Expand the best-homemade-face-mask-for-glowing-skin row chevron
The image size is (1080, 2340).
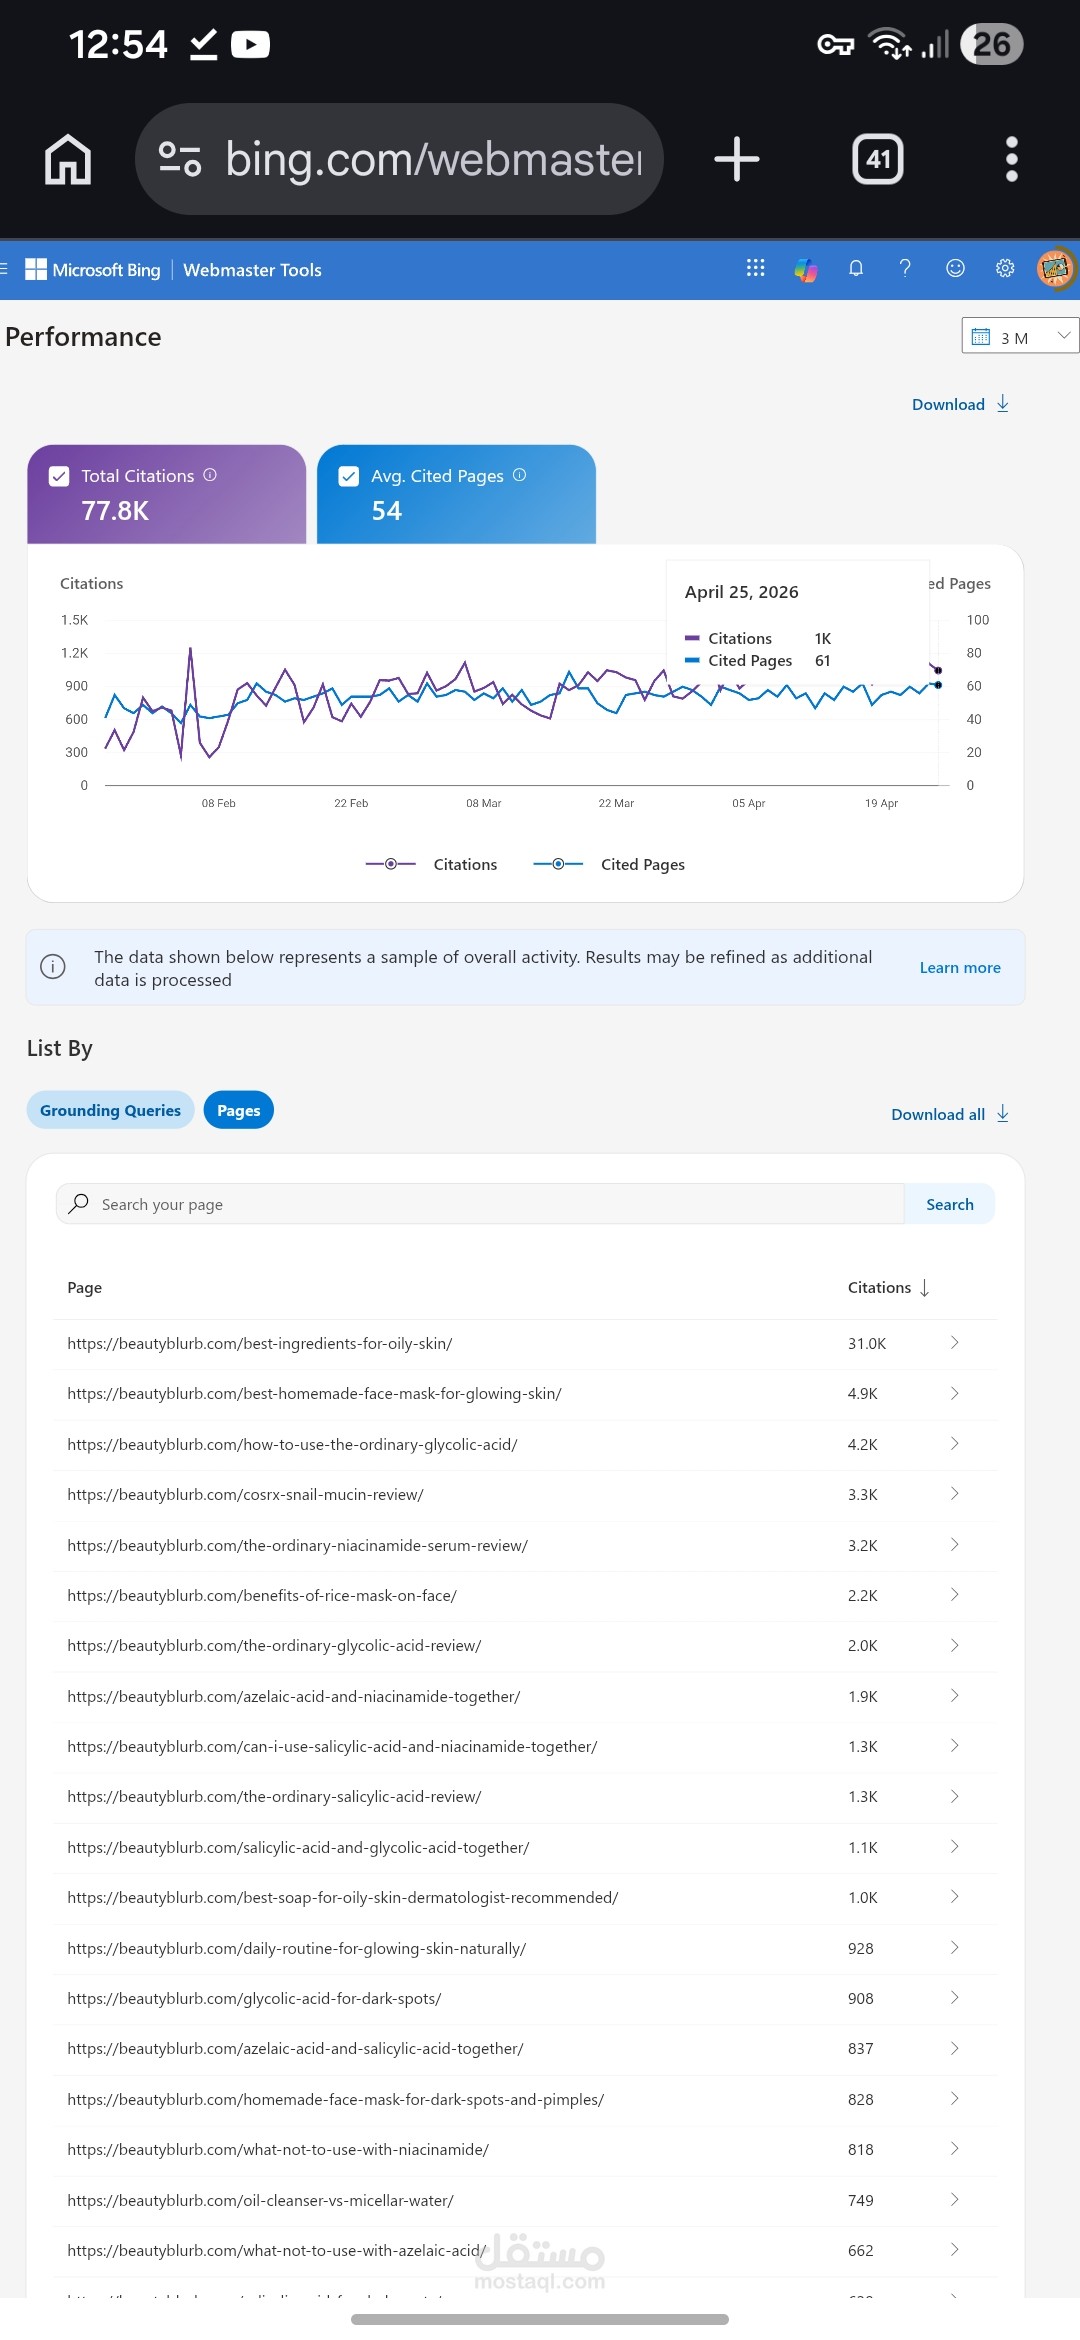(x=955, y=1393)
